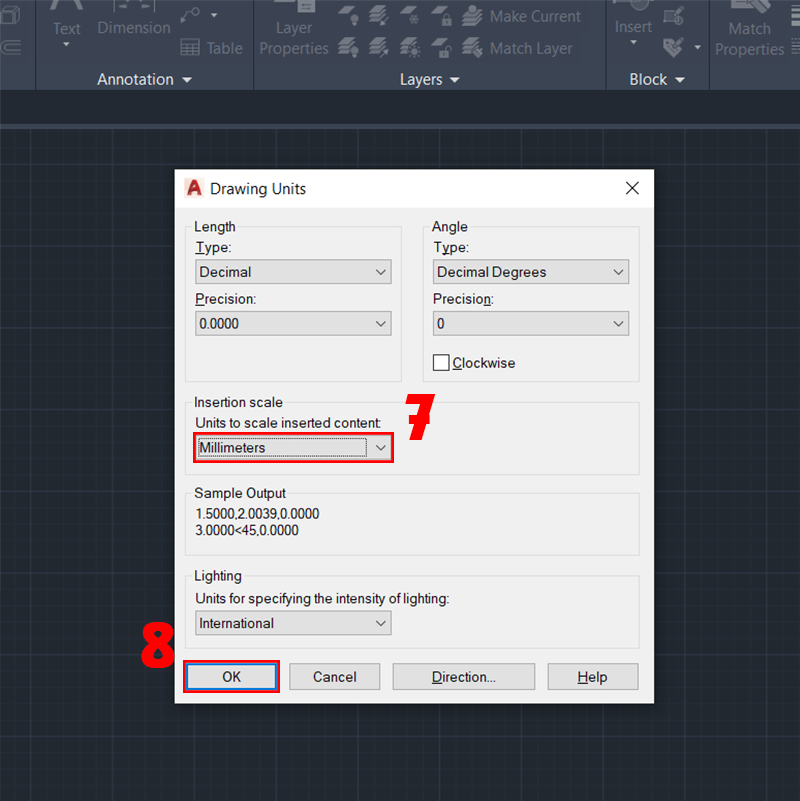Click OK in Drawing Units dialog
Screen dimensions: 800x801
[x=231, y=677]
